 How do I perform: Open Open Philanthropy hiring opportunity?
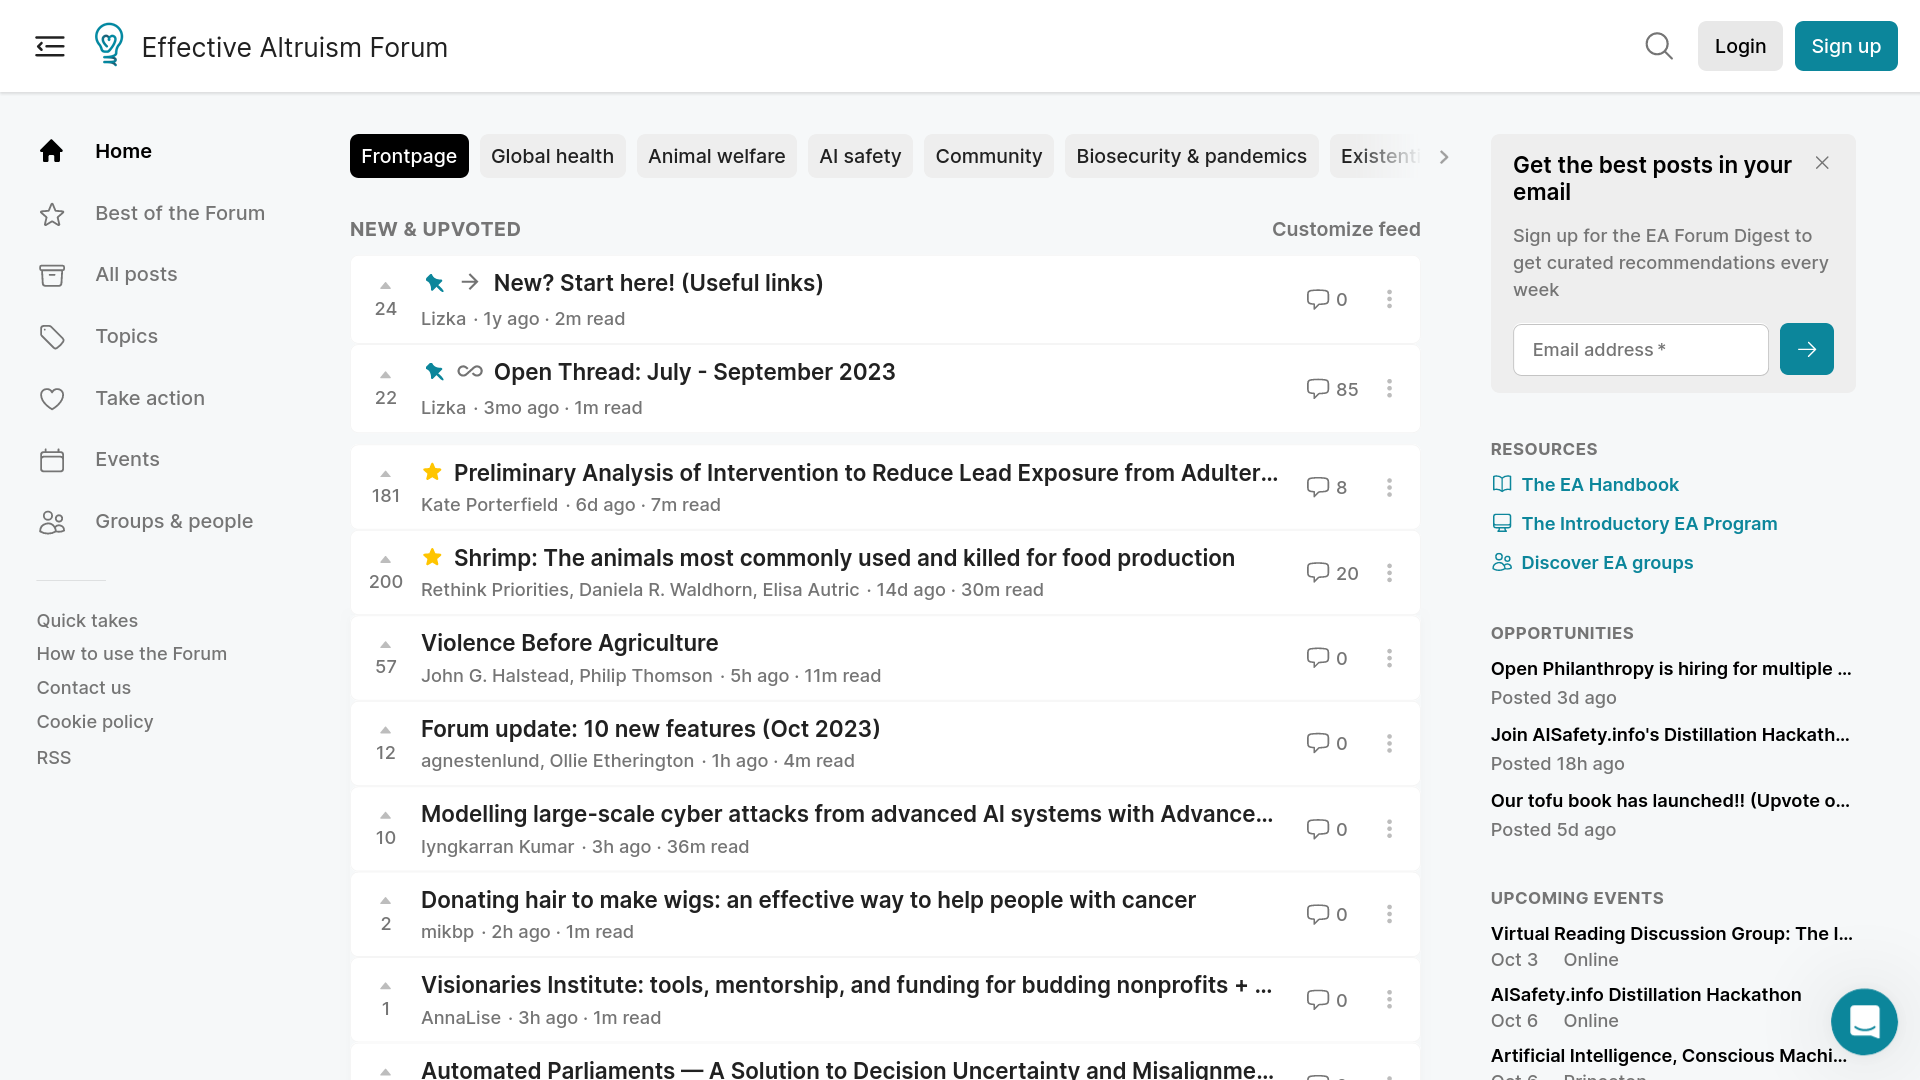[1671, 669]
